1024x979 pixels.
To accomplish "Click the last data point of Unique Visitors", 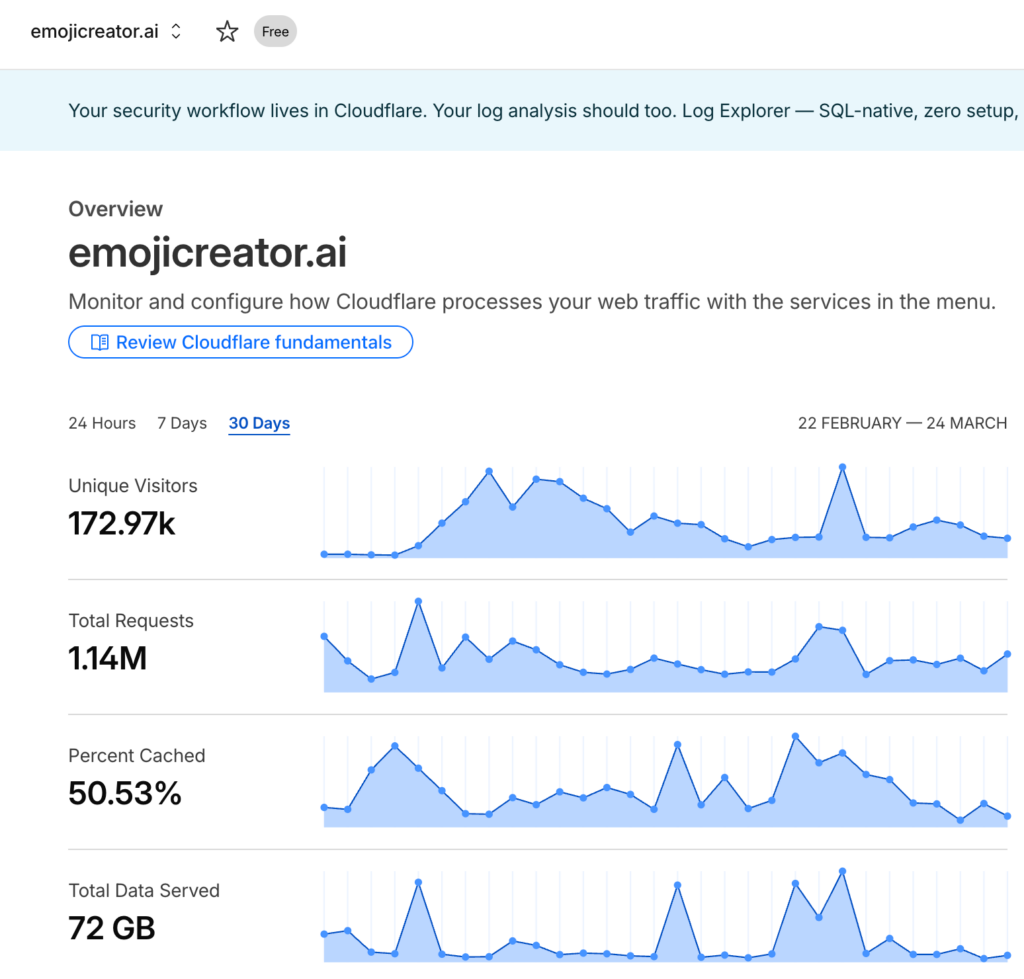I will (1007, 538).
